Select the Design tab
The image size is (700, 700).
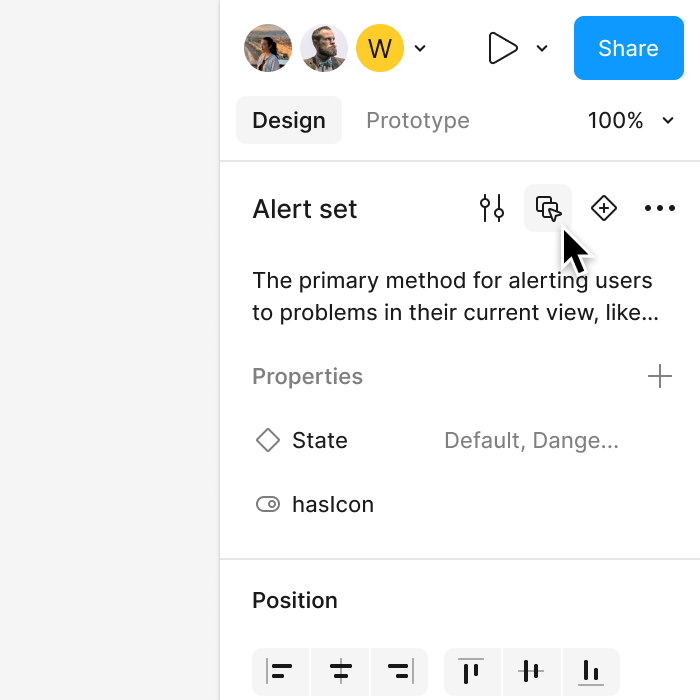tap(289, 120)
